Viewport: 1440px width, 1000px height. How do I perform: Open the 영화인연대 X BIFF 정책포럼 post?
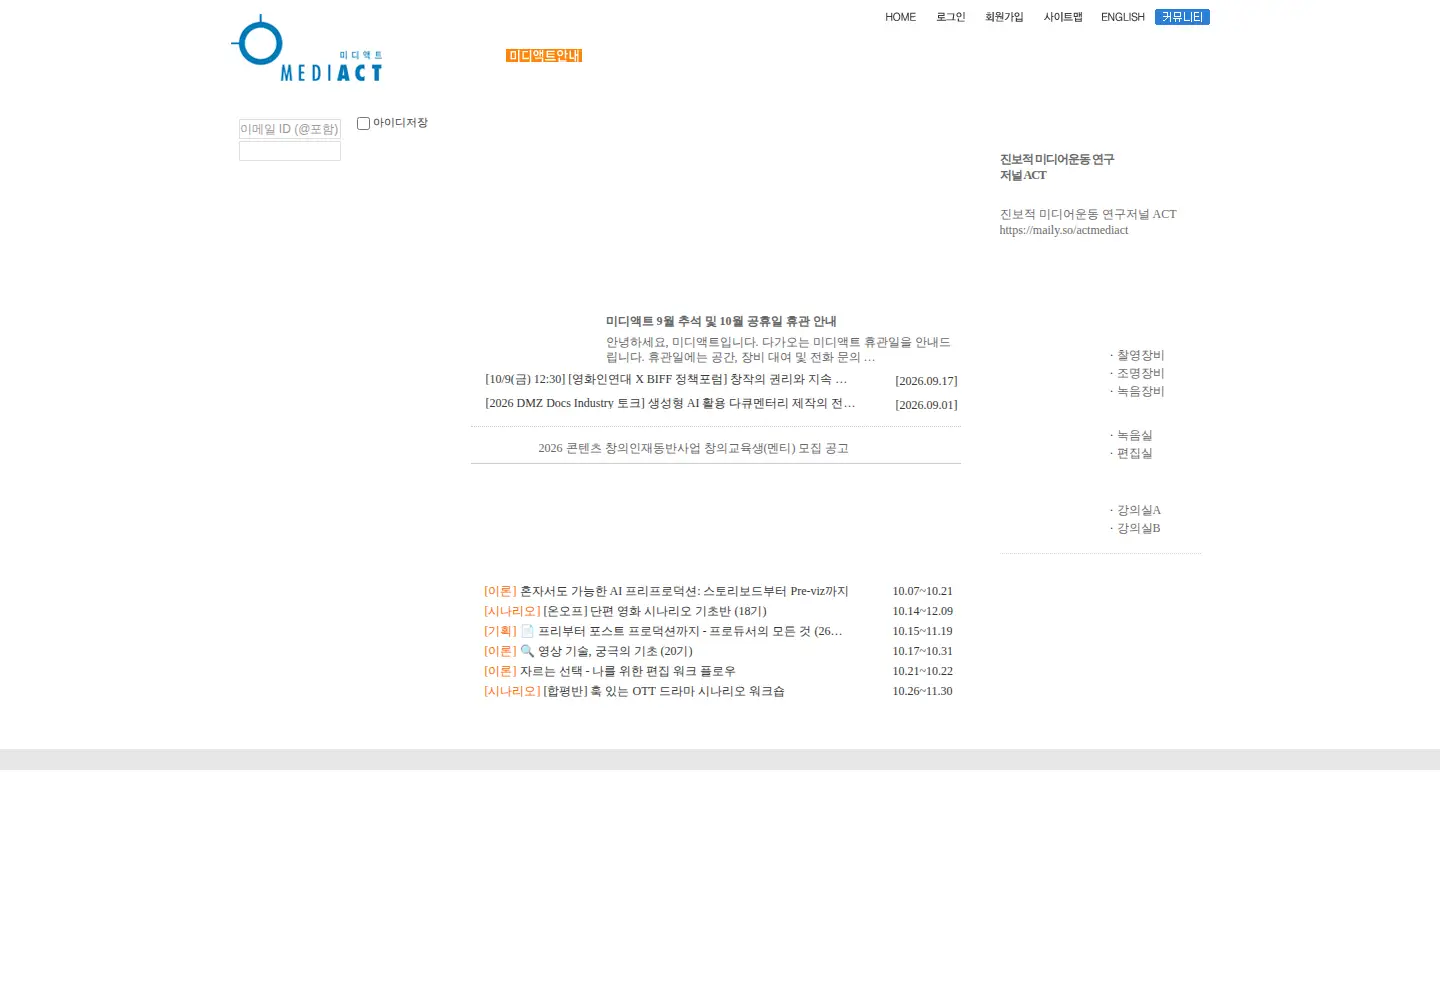click(x=666, y=379)
